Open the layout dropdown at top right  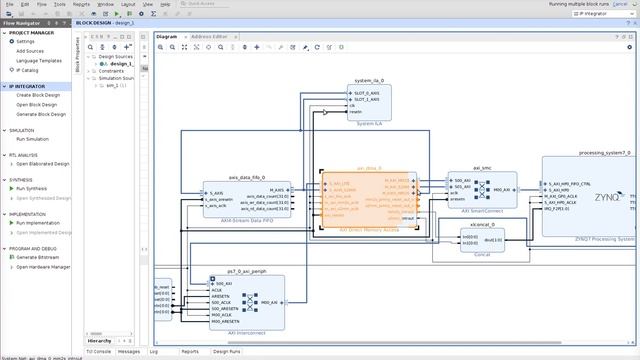[x=604, y=14]
